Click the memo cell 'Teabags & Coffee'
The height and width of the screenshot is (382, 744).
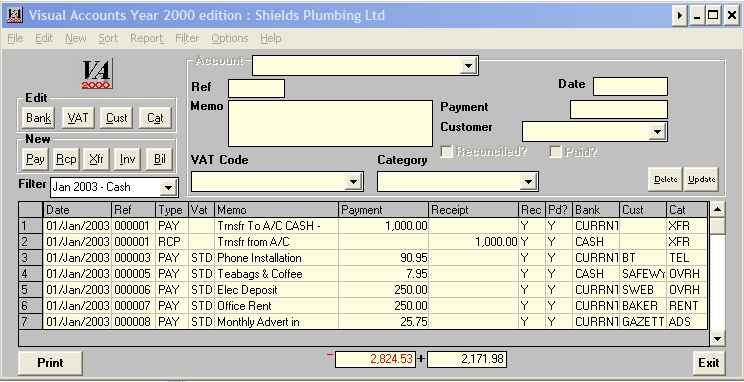[x=277, y=274]
